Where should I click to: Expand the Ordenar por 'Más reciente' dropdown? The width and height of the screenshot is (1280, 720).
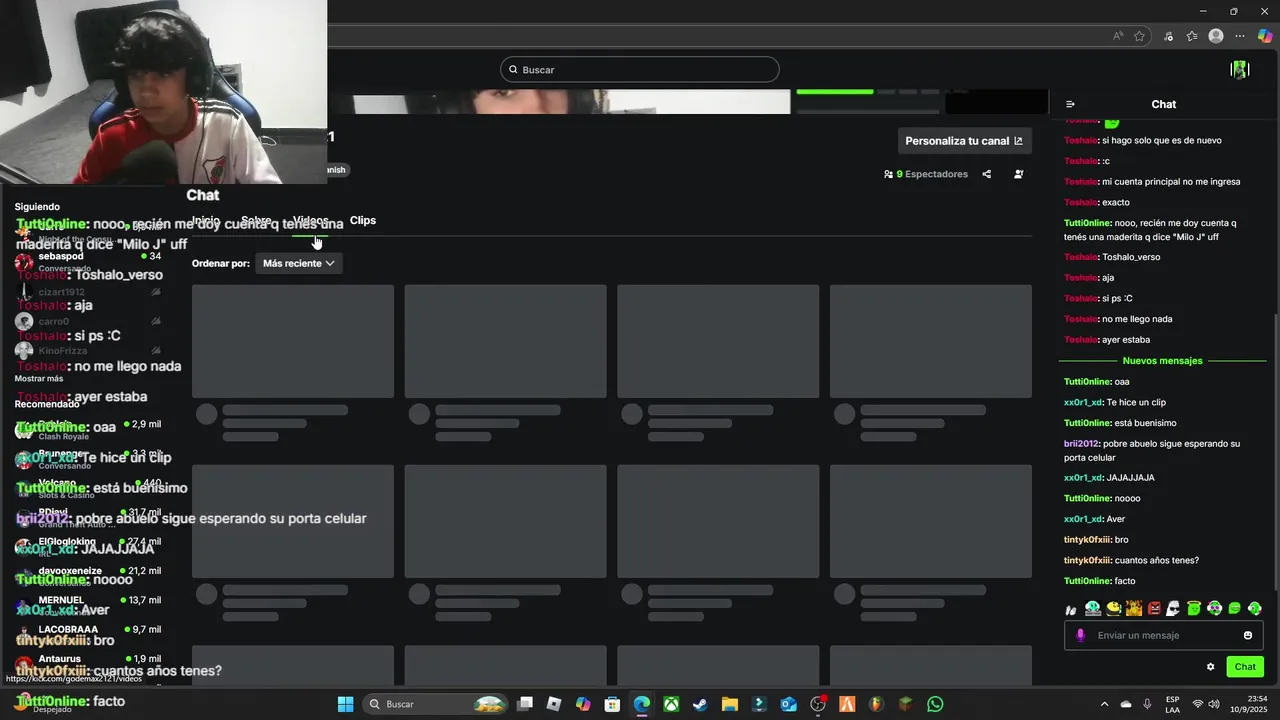pos(298,263)
